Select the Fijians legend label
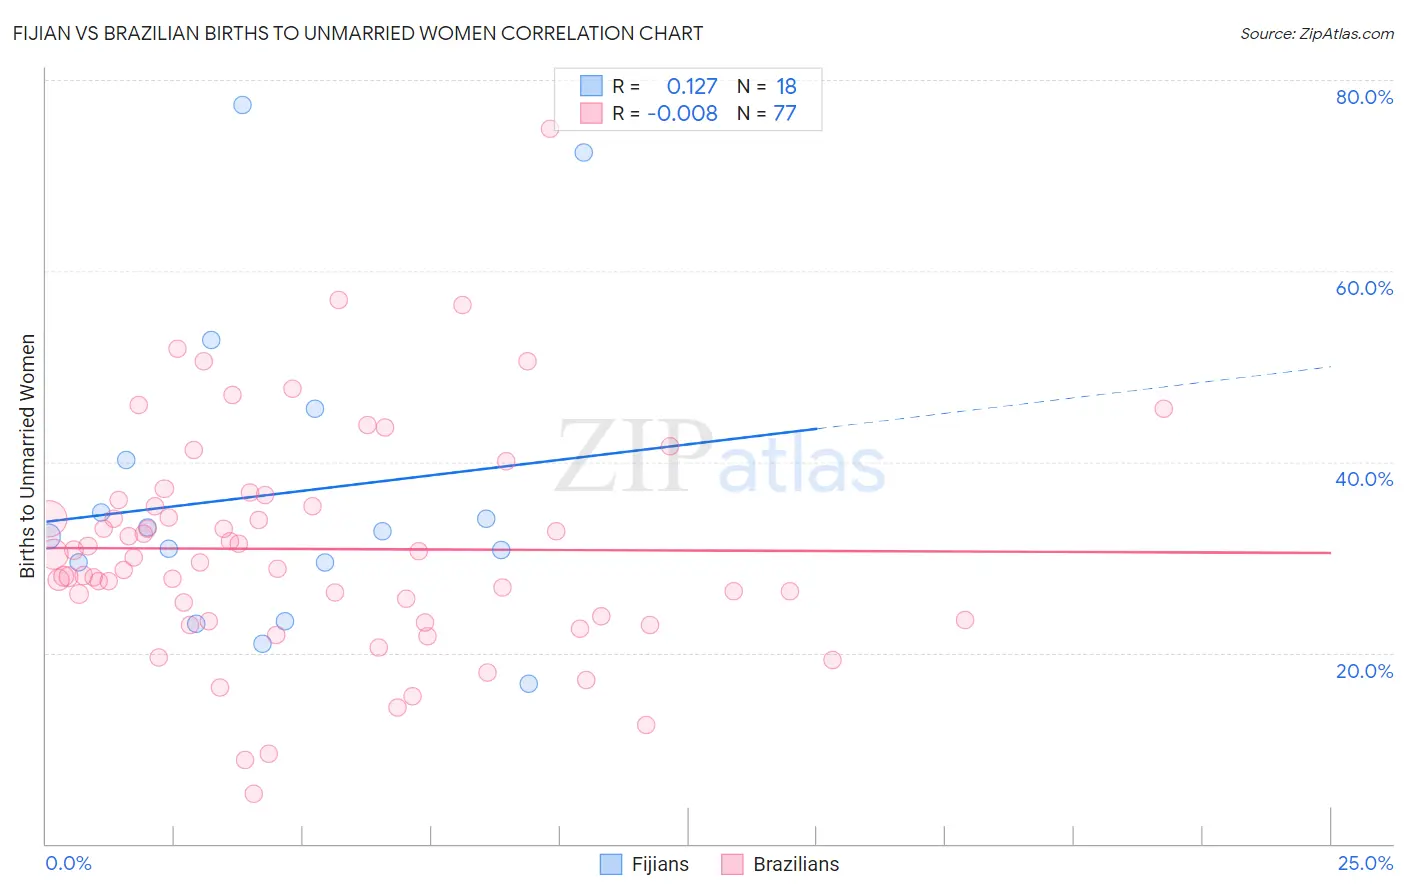The width and height of the screenshot is (1406, 892). click(x=660, y=864)
